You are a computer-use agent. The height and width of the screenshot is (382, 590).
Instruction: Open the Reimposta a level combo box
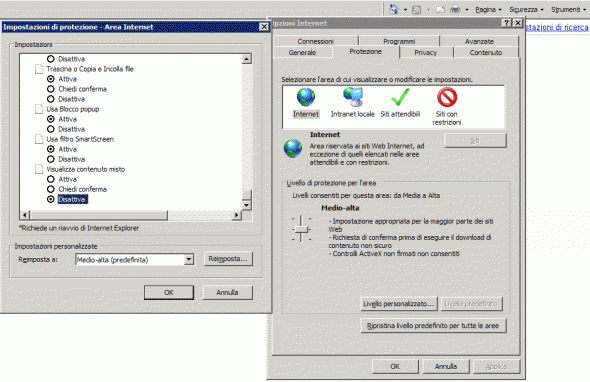(x=135, y=260)
